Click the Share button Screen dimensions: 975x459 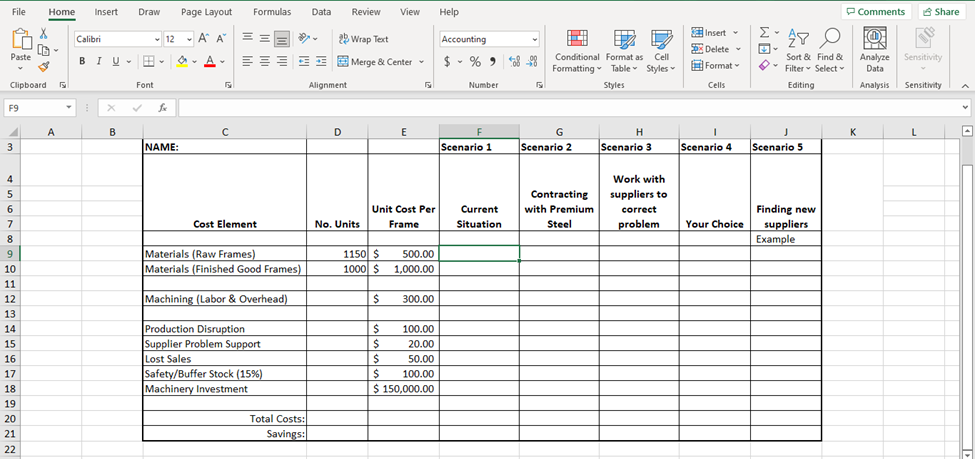(x=941, y=12)
